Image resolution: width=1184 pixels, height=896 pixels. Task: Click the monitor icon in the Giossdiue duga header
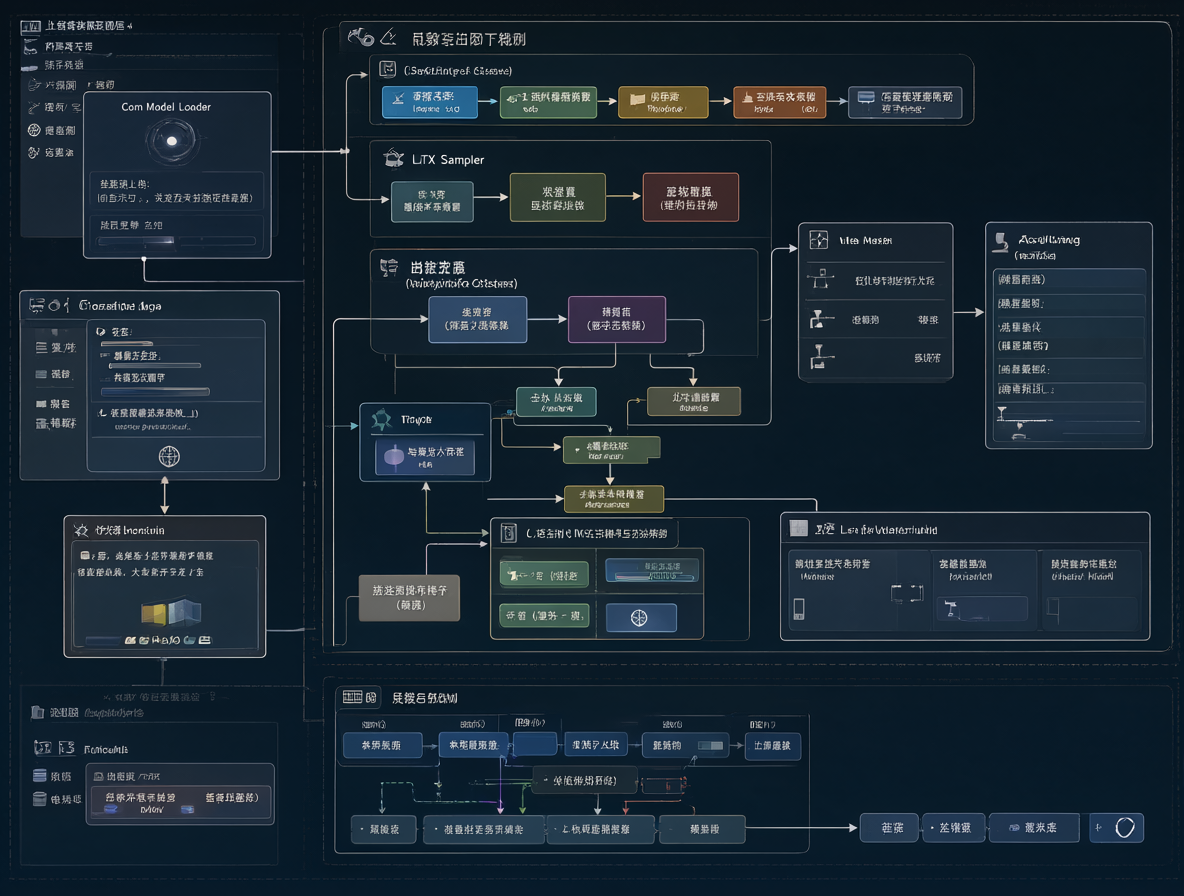point(36,305)
